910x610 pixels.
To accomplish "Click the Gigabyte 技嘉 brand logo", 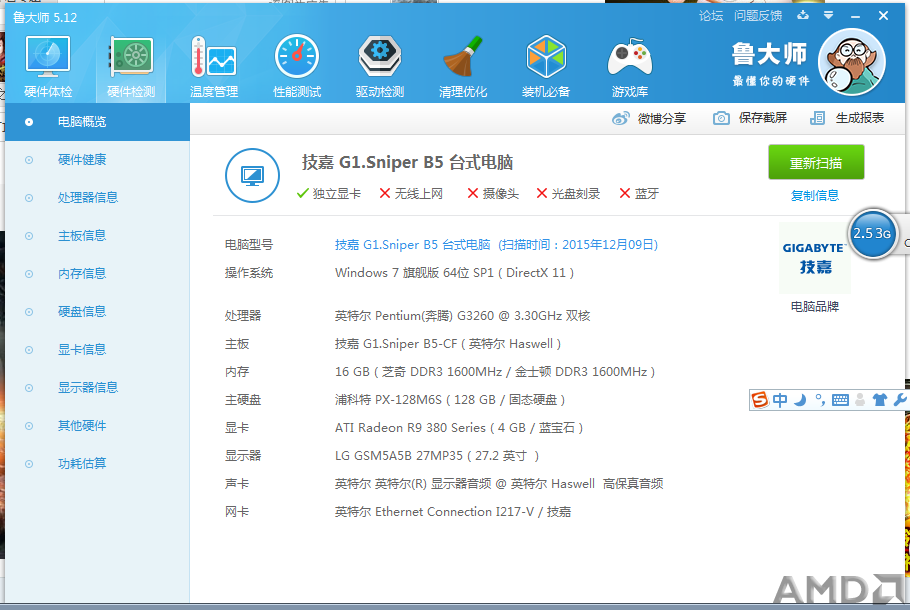I will (815, 258).
